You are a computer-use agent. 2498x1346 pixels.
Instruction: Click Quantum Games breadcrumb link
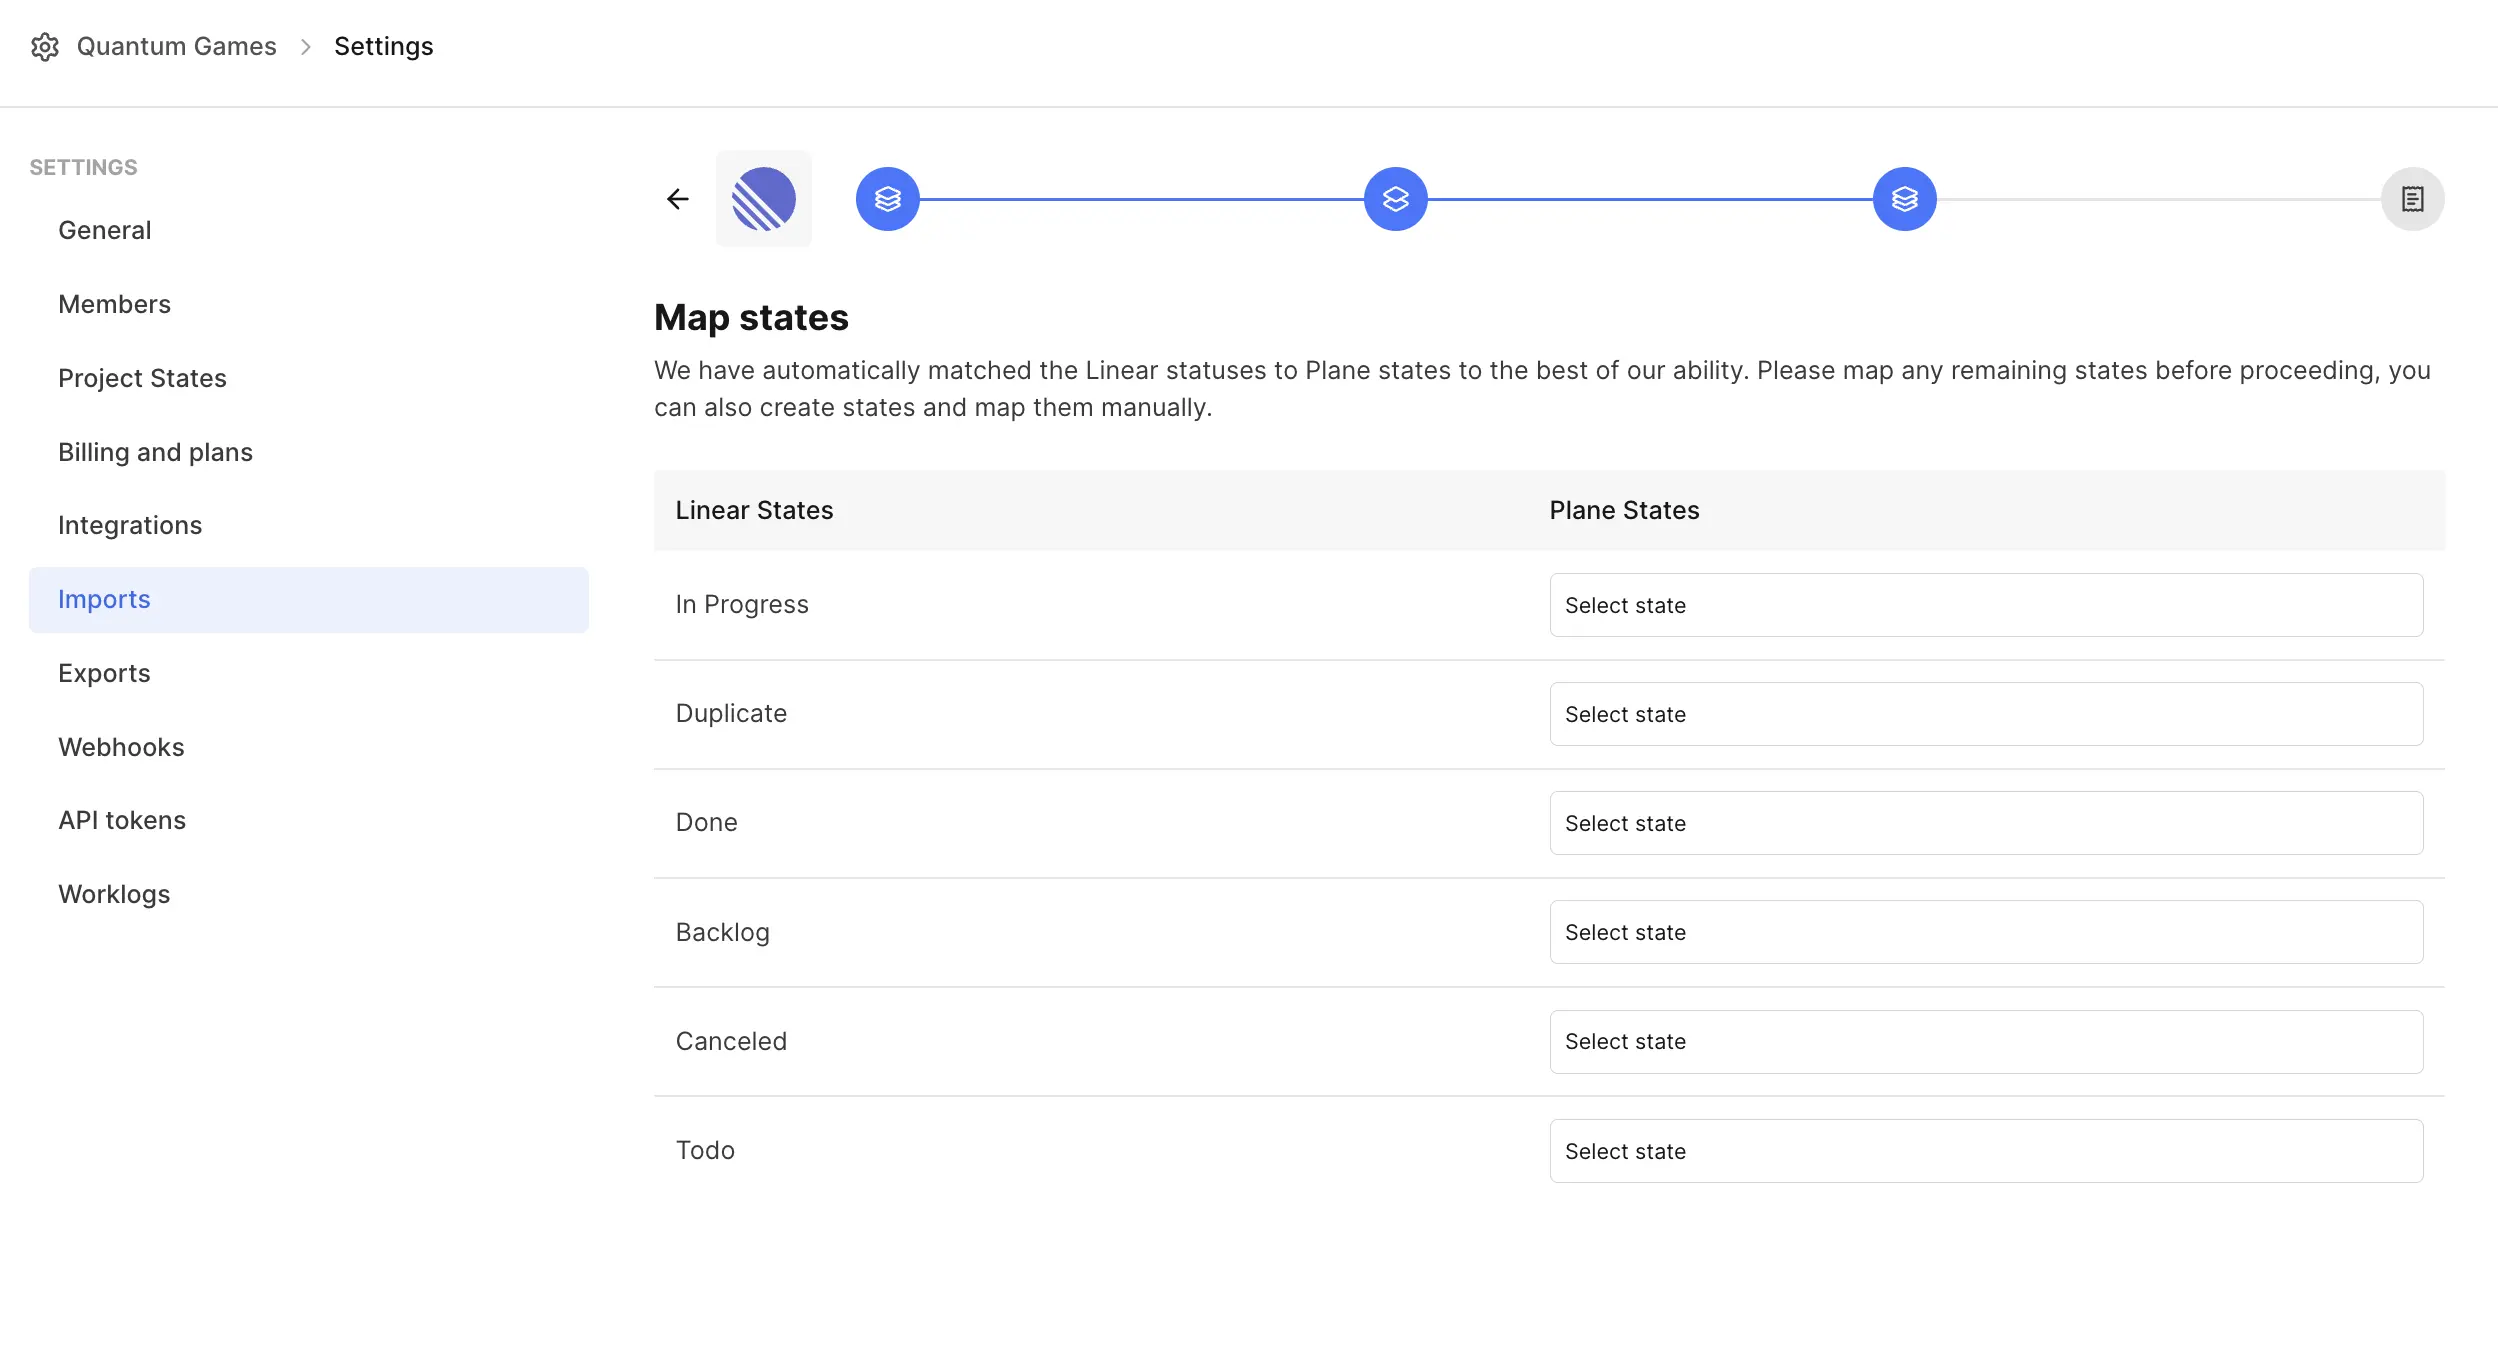click(176, 46)
